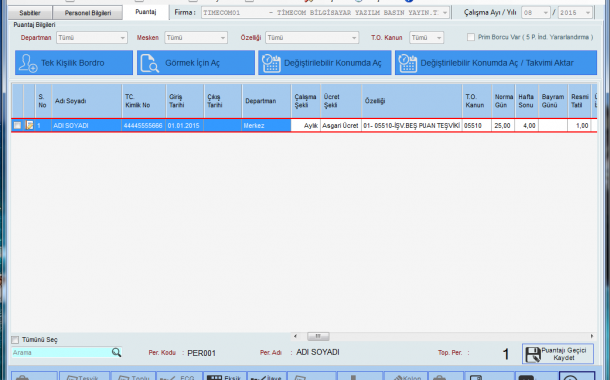Select the Puantaj tab
Viewport: 610px width, 380px height.
pos(146,12)
